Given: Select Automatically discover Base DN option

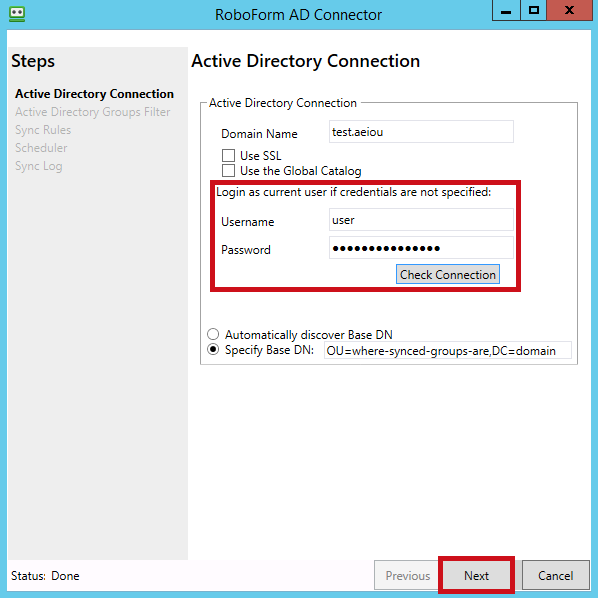Looking at the screenshot, I should (213, 334).
